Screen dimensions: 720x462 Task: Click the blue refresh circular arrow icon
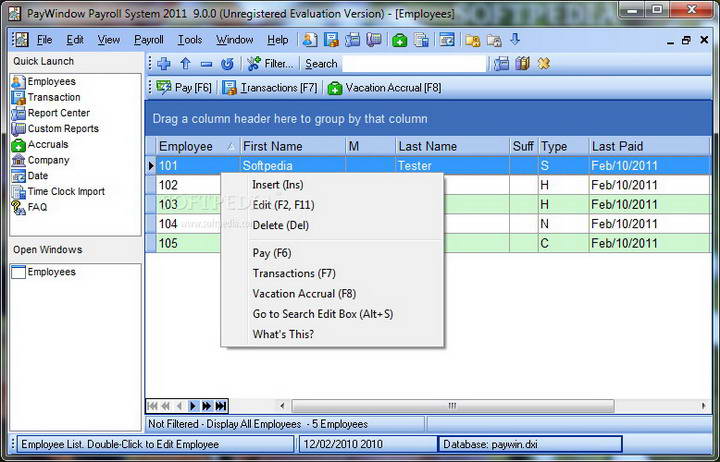(x=227, y=63)
